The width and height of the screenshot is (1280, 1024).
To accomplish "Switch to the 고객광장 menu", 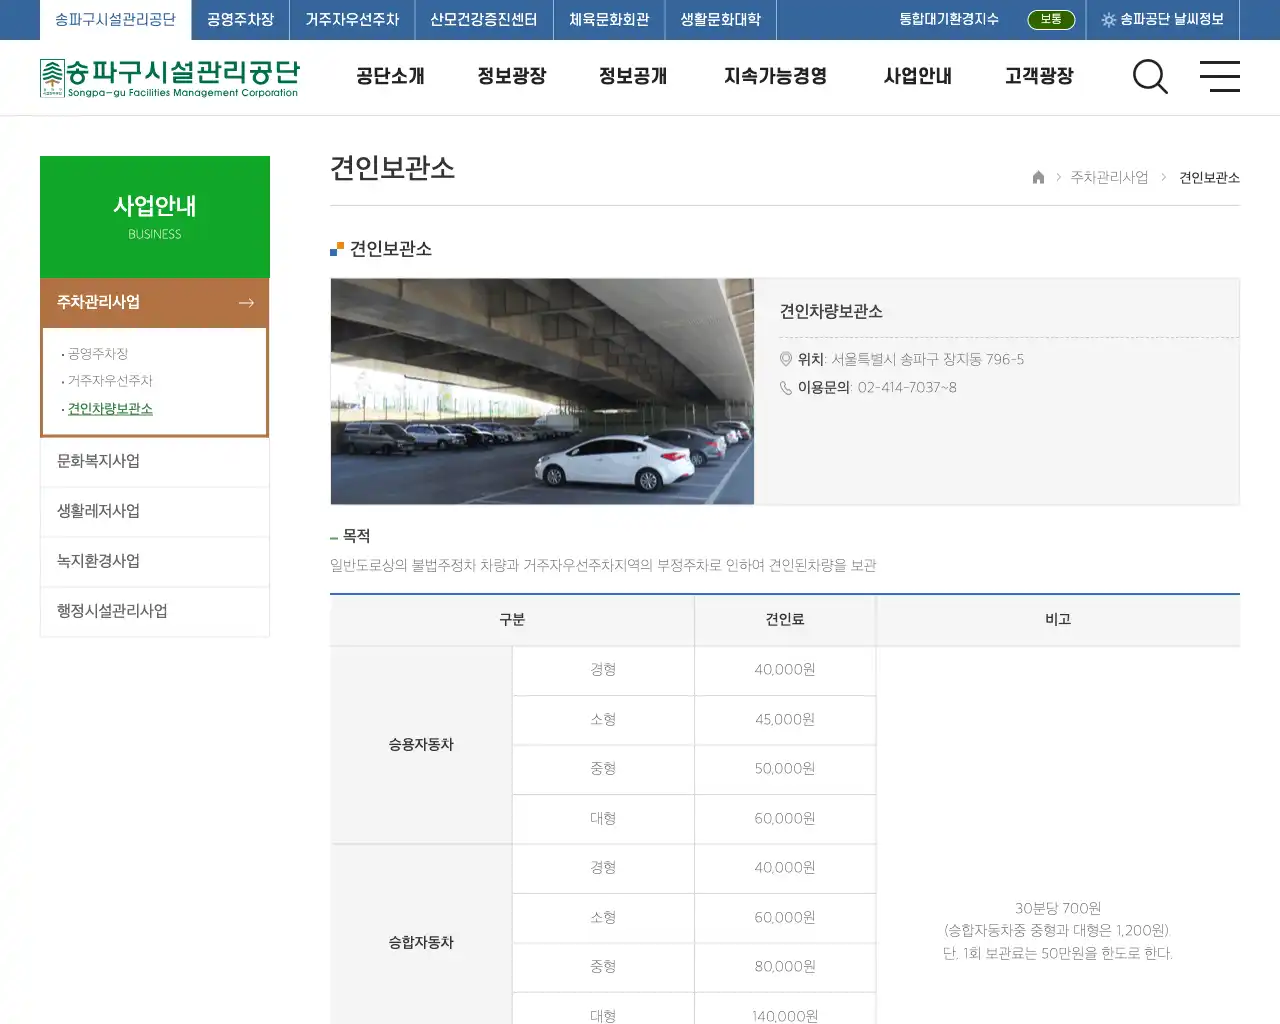I will click(1038, 77).
